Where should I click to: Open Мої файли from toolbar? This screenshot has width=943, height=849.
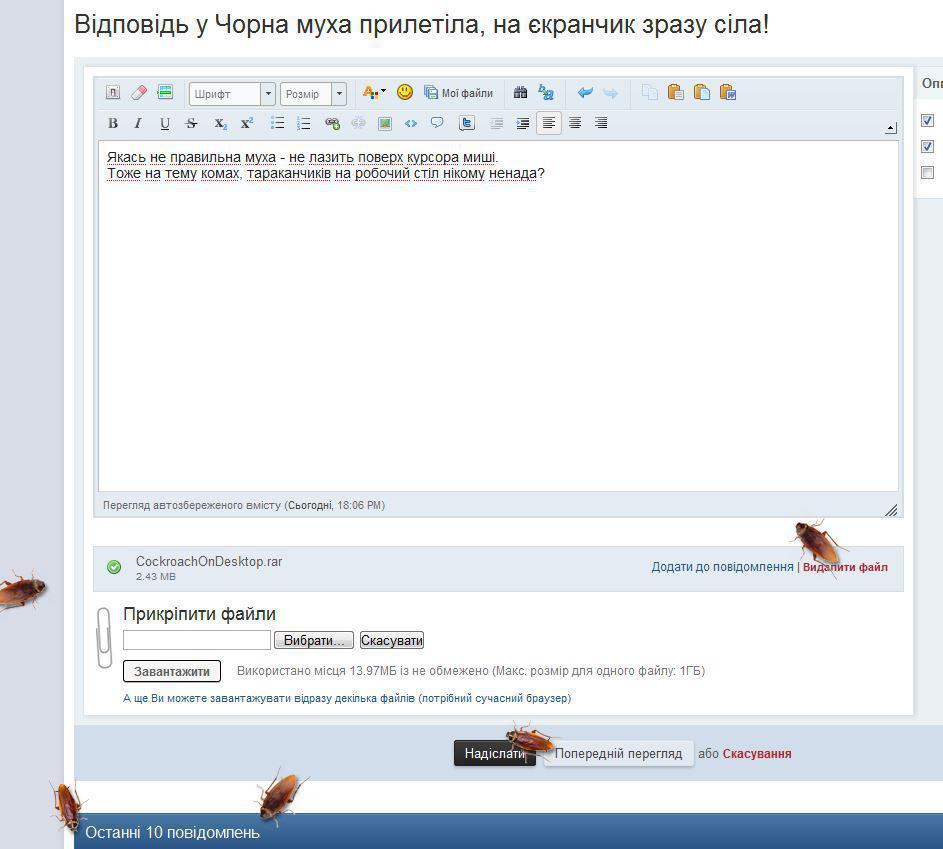[459, 93]
